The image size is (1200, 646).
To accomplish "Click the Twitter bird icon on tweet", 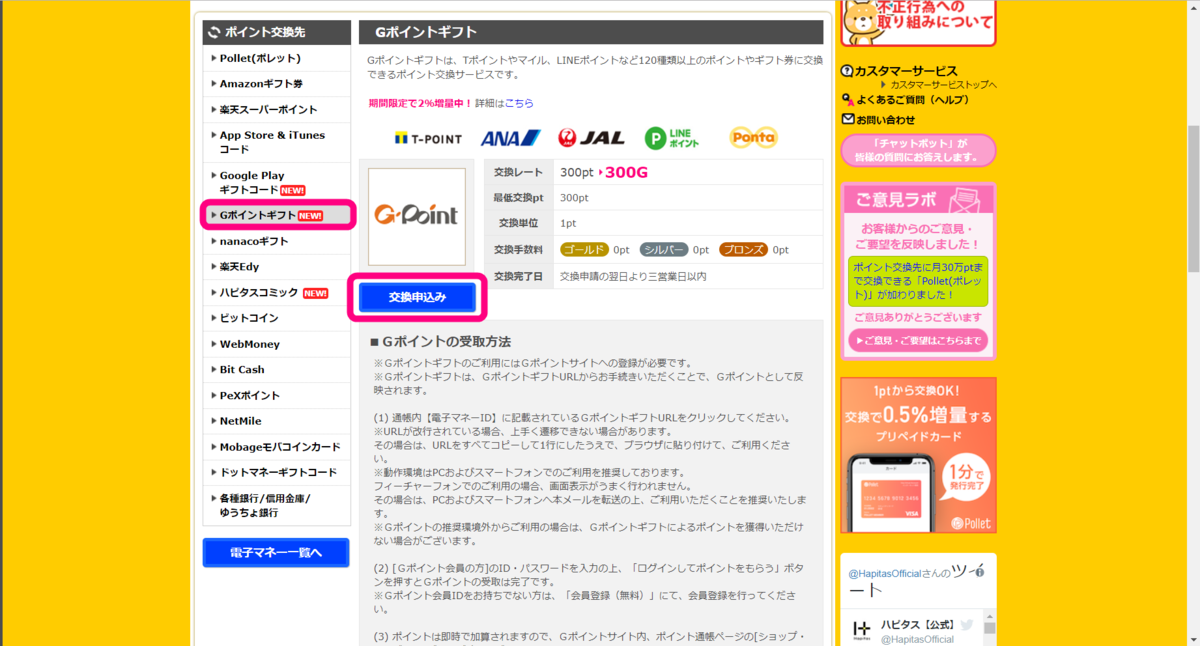I will click(967, 625).
